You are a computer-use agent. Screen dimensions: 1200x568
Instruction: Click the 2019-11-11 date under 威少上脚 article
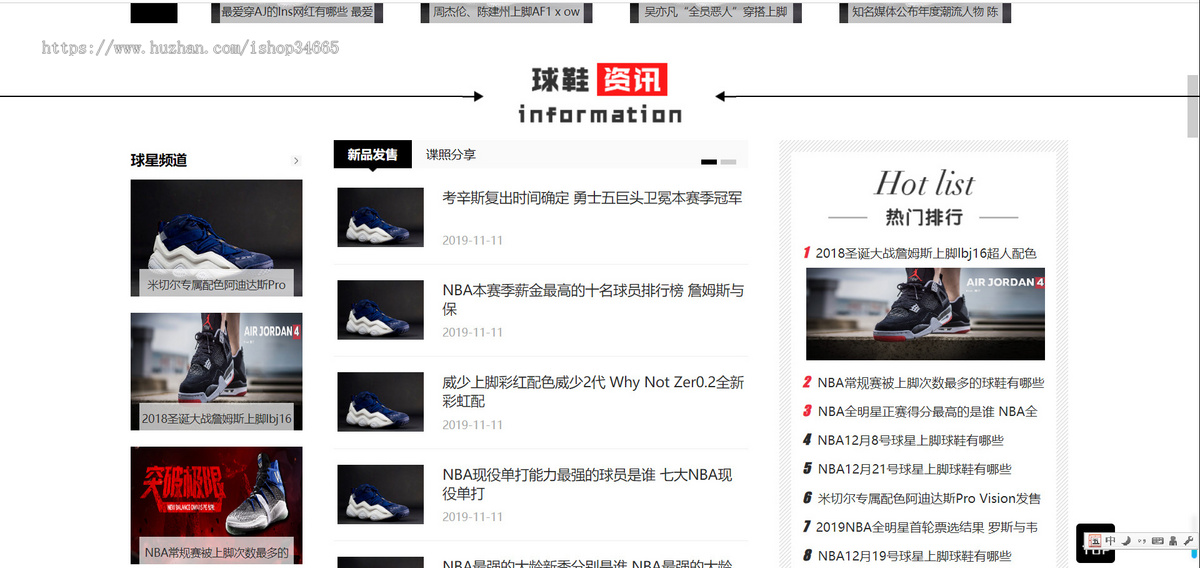[472, 425]
